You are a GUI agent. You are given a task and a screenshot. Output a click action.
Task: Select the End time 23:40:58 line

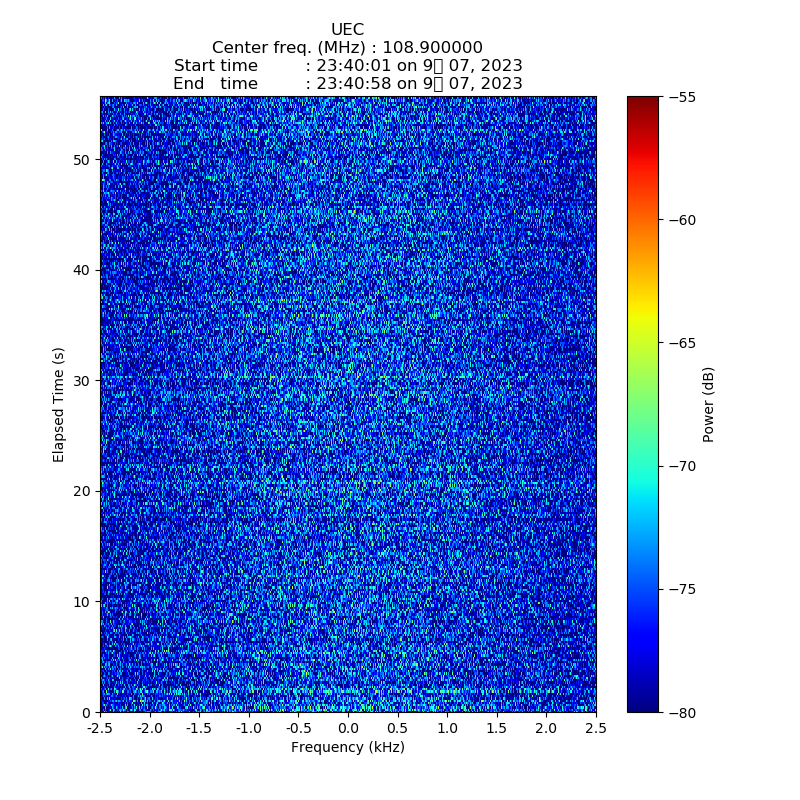point(347,84)
